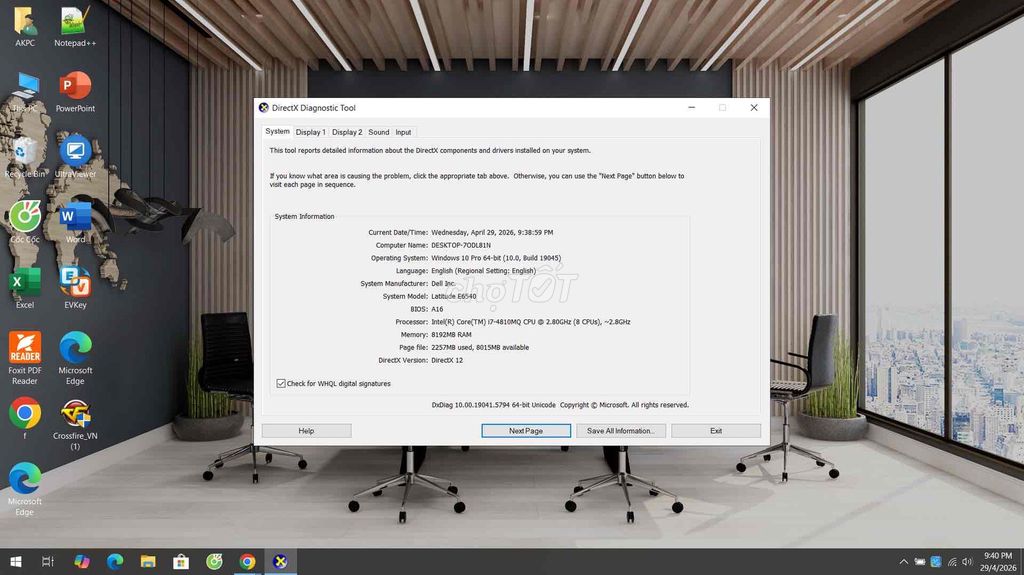This screenshot has height=575, width=1024.
Task: Click the DirectX Diagnostic Tool taskbar button
Action: tap(280, 561)
